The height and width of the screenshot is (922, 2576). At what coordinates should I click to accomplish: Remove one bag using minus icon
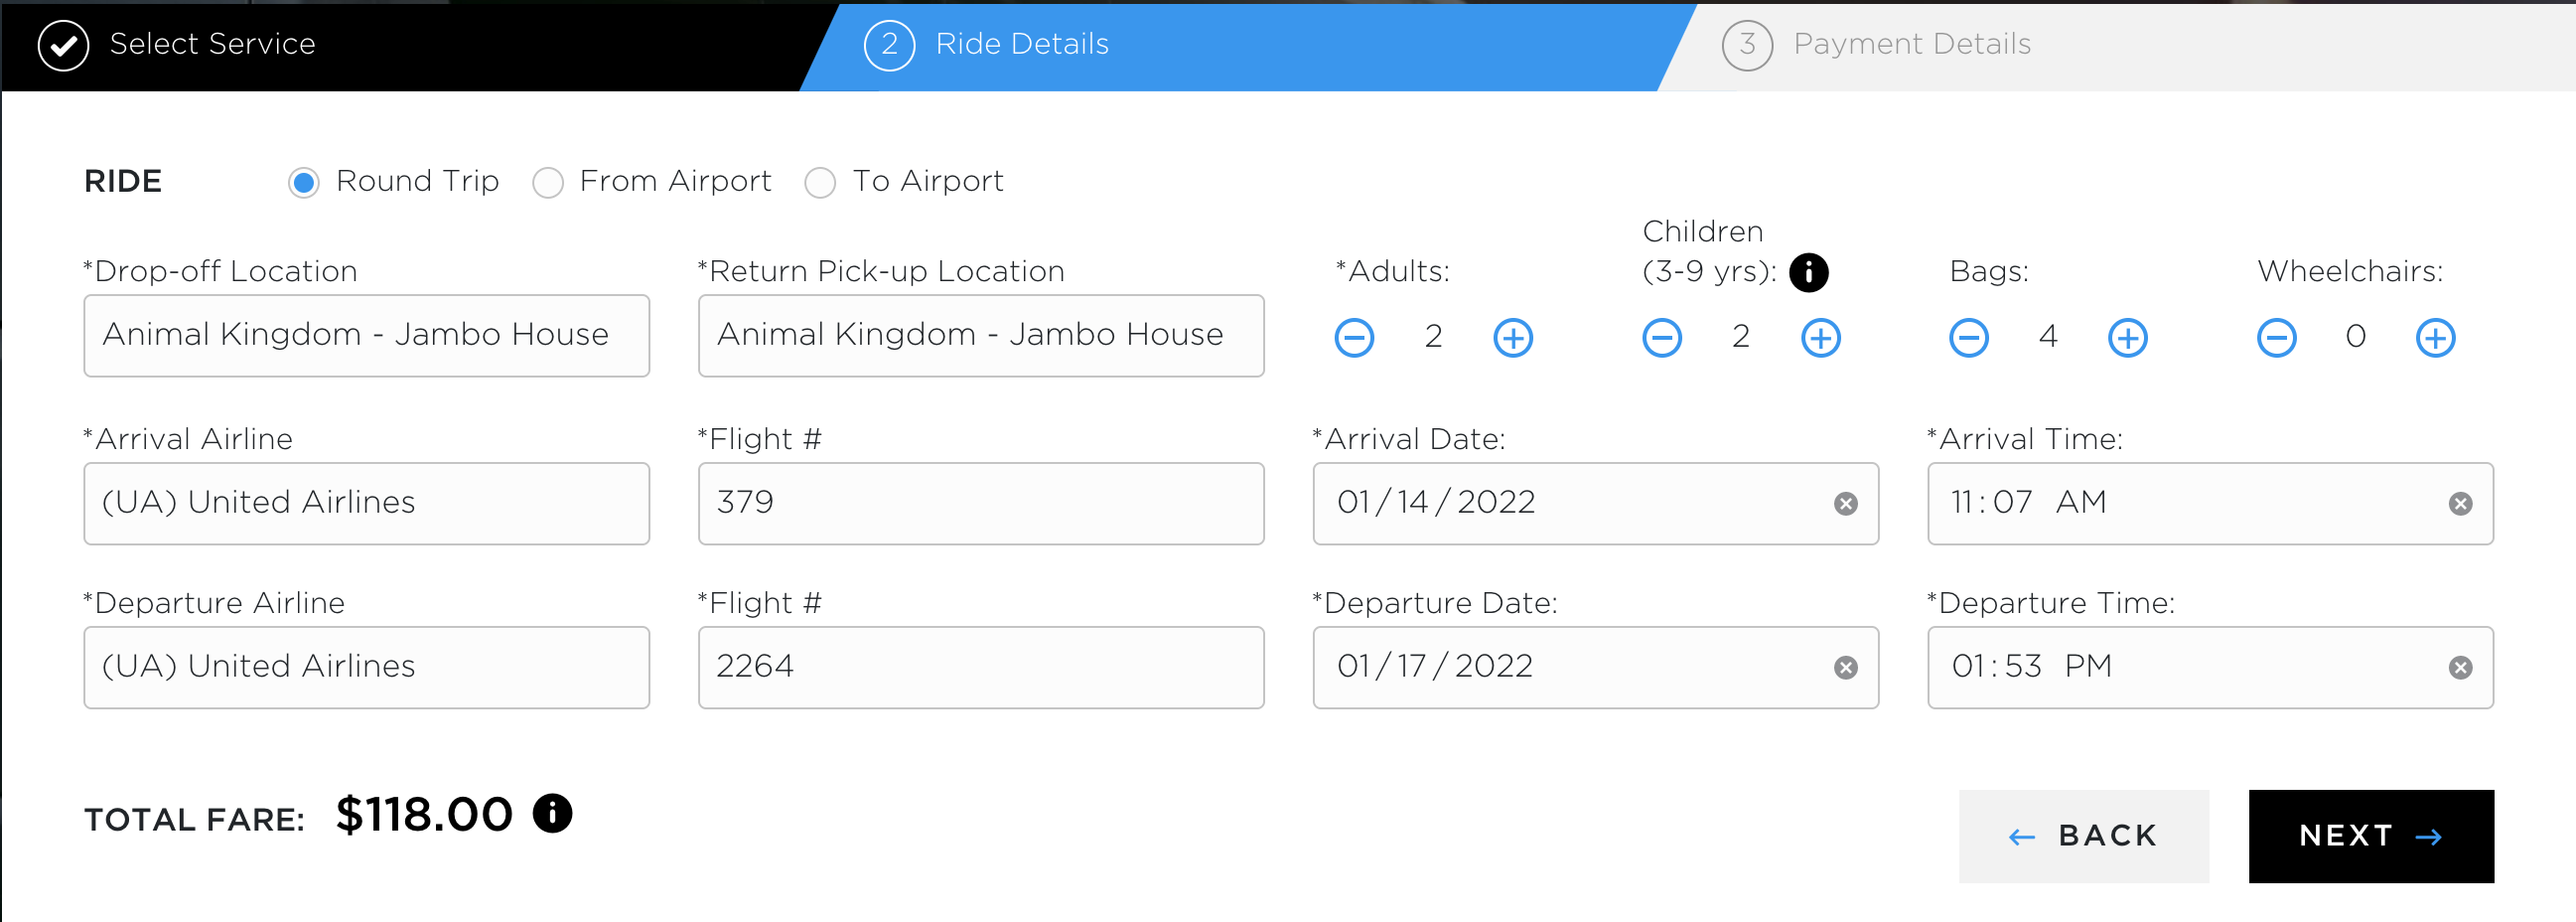1968,337
